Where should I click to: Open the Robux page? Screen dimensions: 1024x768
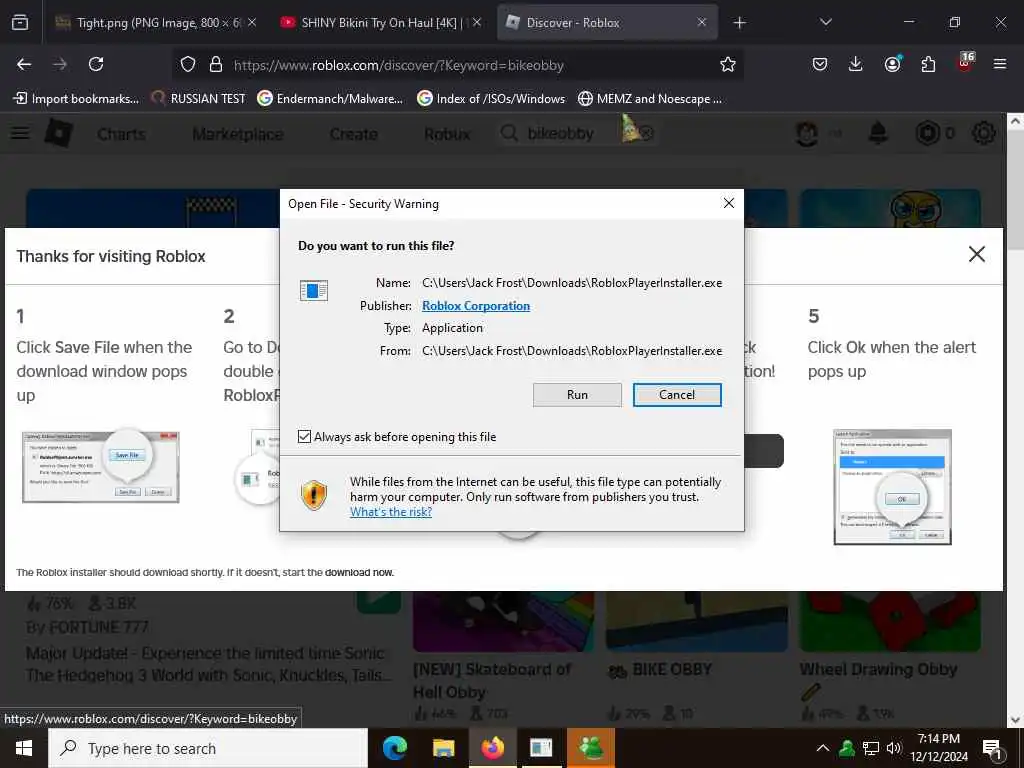coord(447,134)
